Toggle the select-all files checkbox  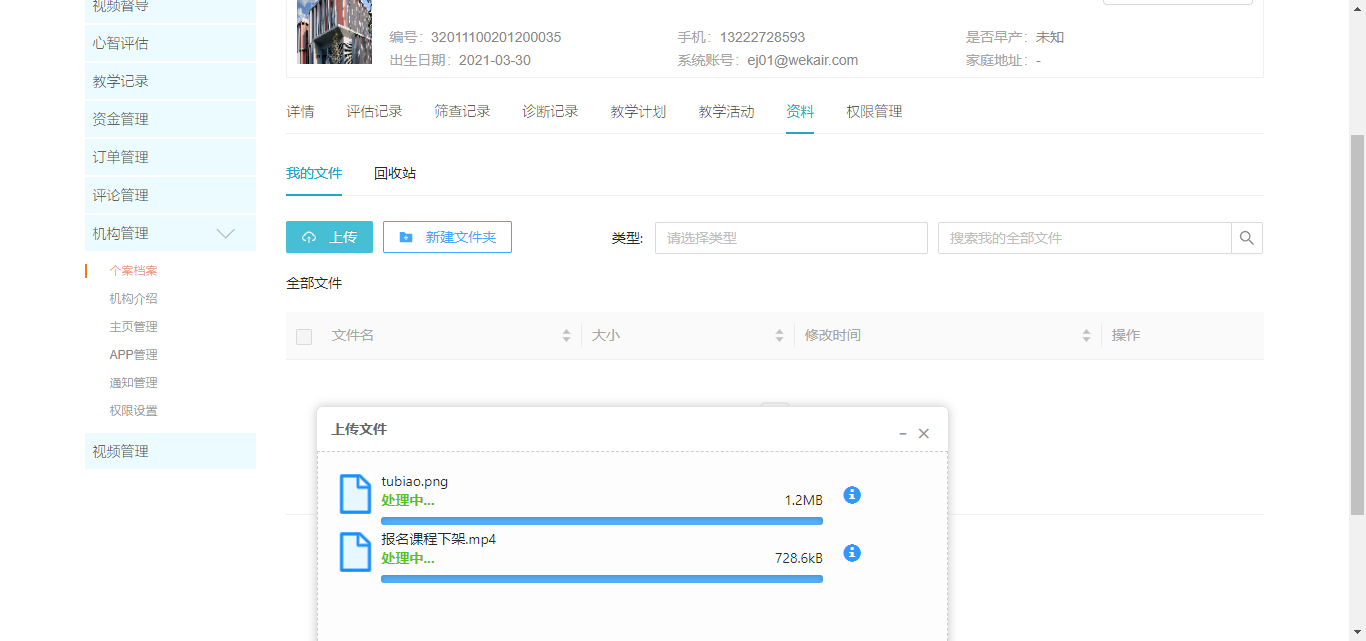(304, 337)
